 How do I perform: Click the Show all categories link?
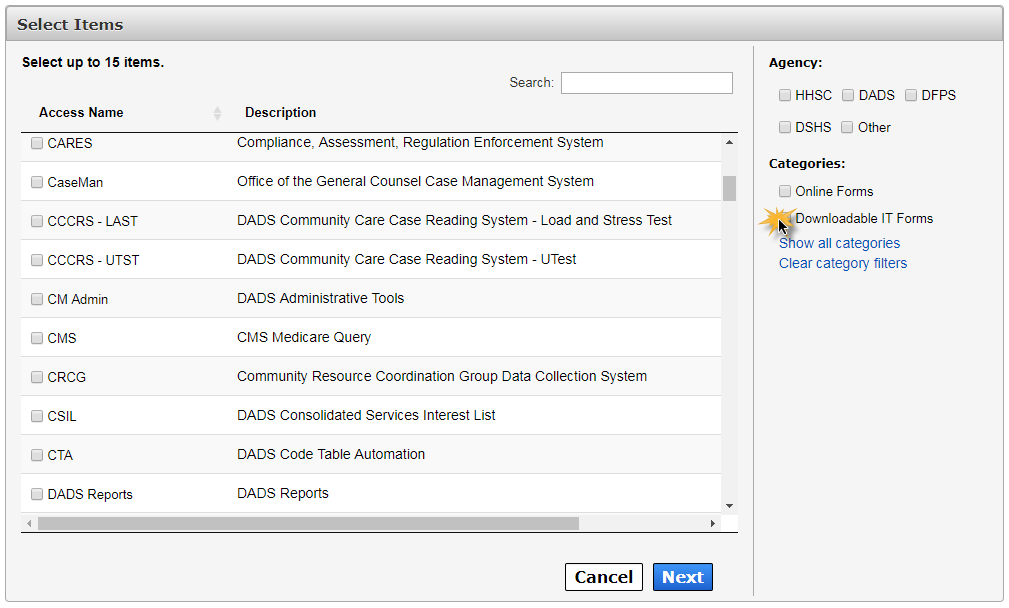click(x=839, y=243)
